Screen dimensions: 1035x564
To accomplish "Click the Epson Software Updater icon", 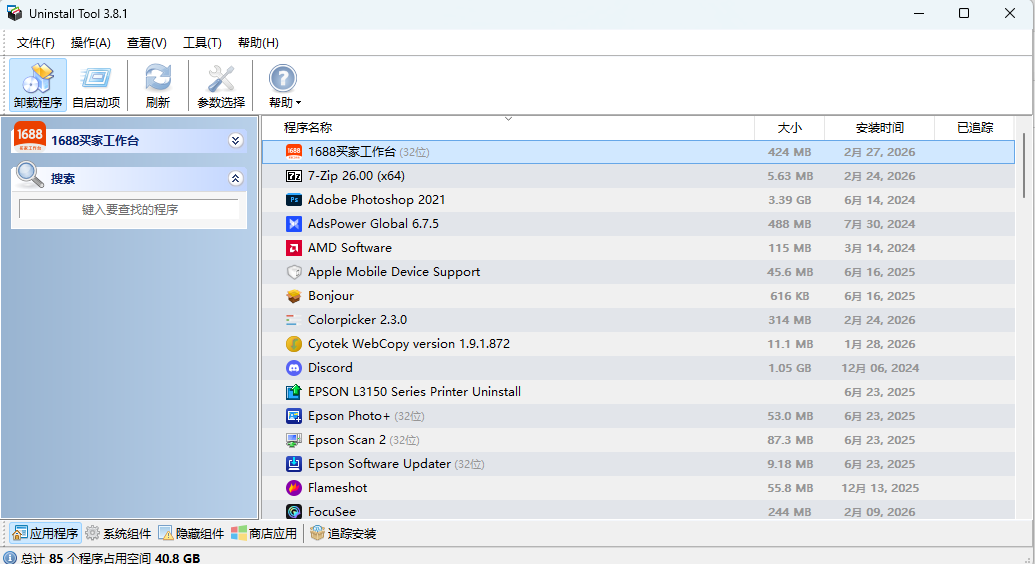I will pos(294,464).
